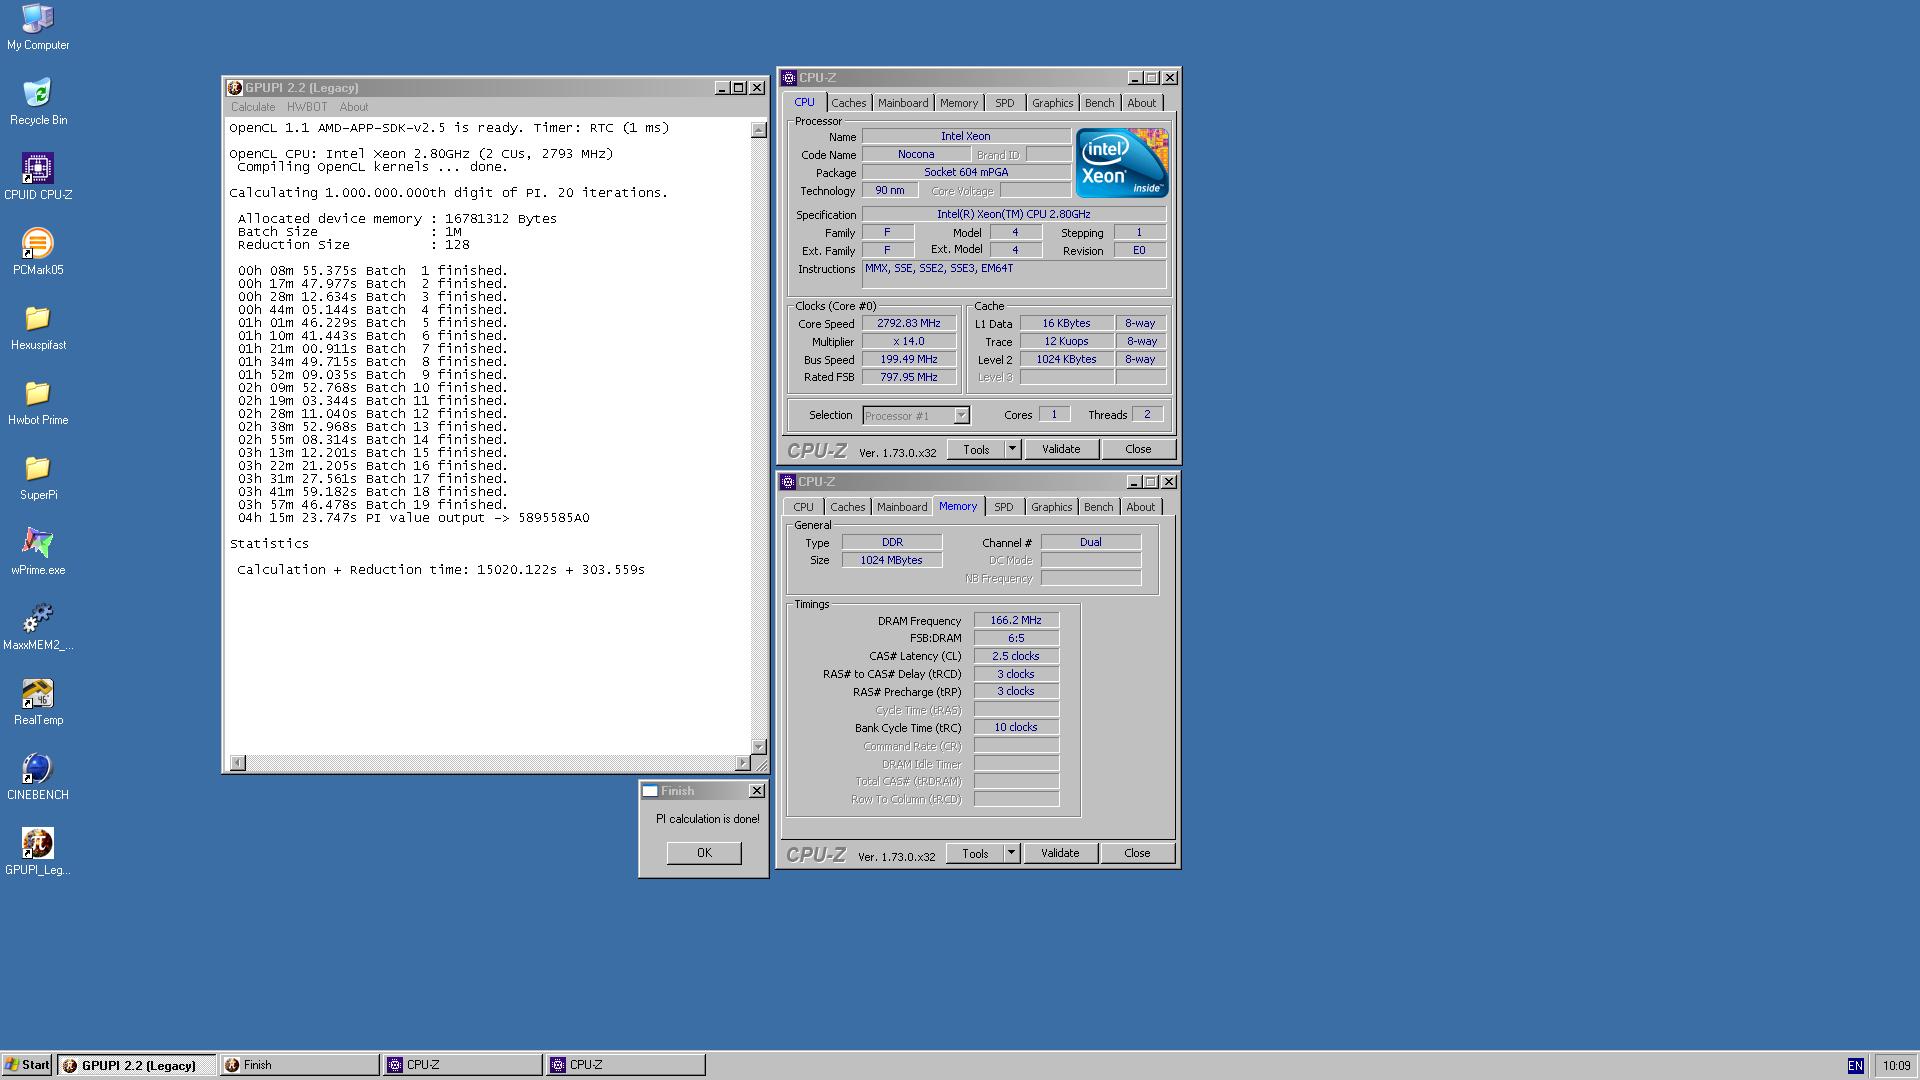Click Close button in bottom CPU-Z window
This screenshot has height=1080, width=1920.
click(1137, 853)
